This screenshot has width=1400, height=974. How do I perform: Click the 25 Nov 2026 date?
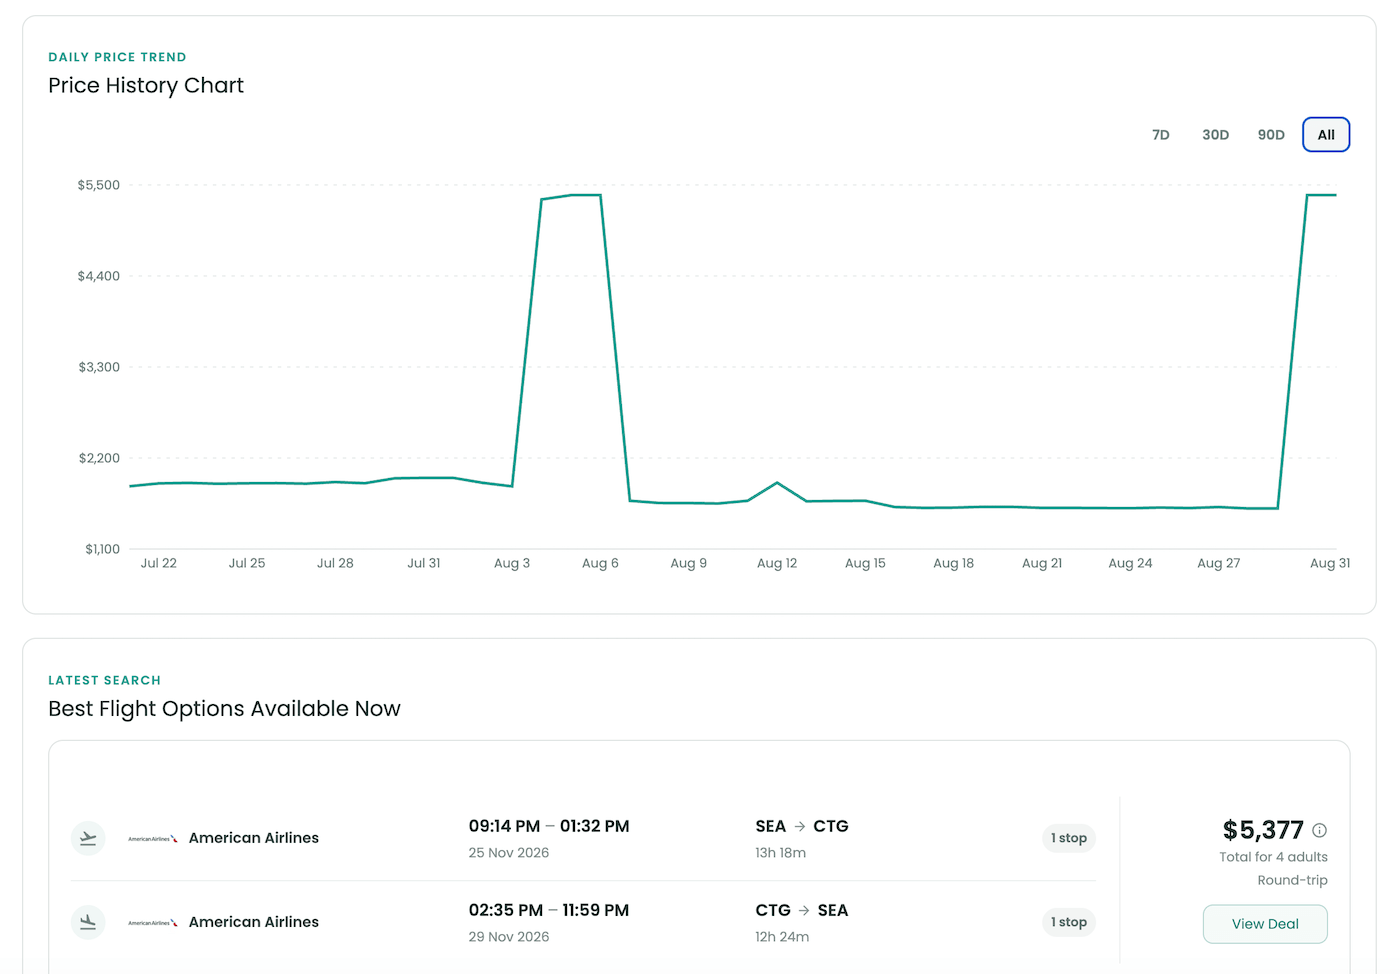509,853
